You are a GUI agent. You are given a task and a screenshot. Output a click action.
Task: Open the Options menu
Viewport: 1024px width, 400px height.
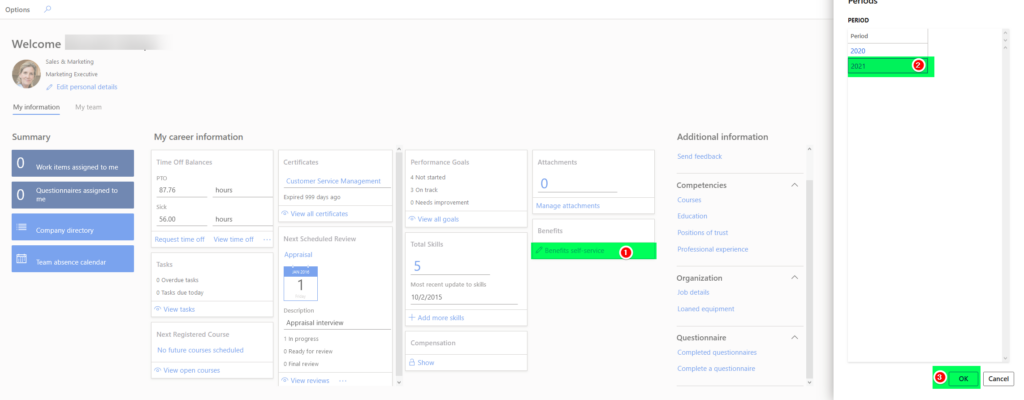click(18, 10)
